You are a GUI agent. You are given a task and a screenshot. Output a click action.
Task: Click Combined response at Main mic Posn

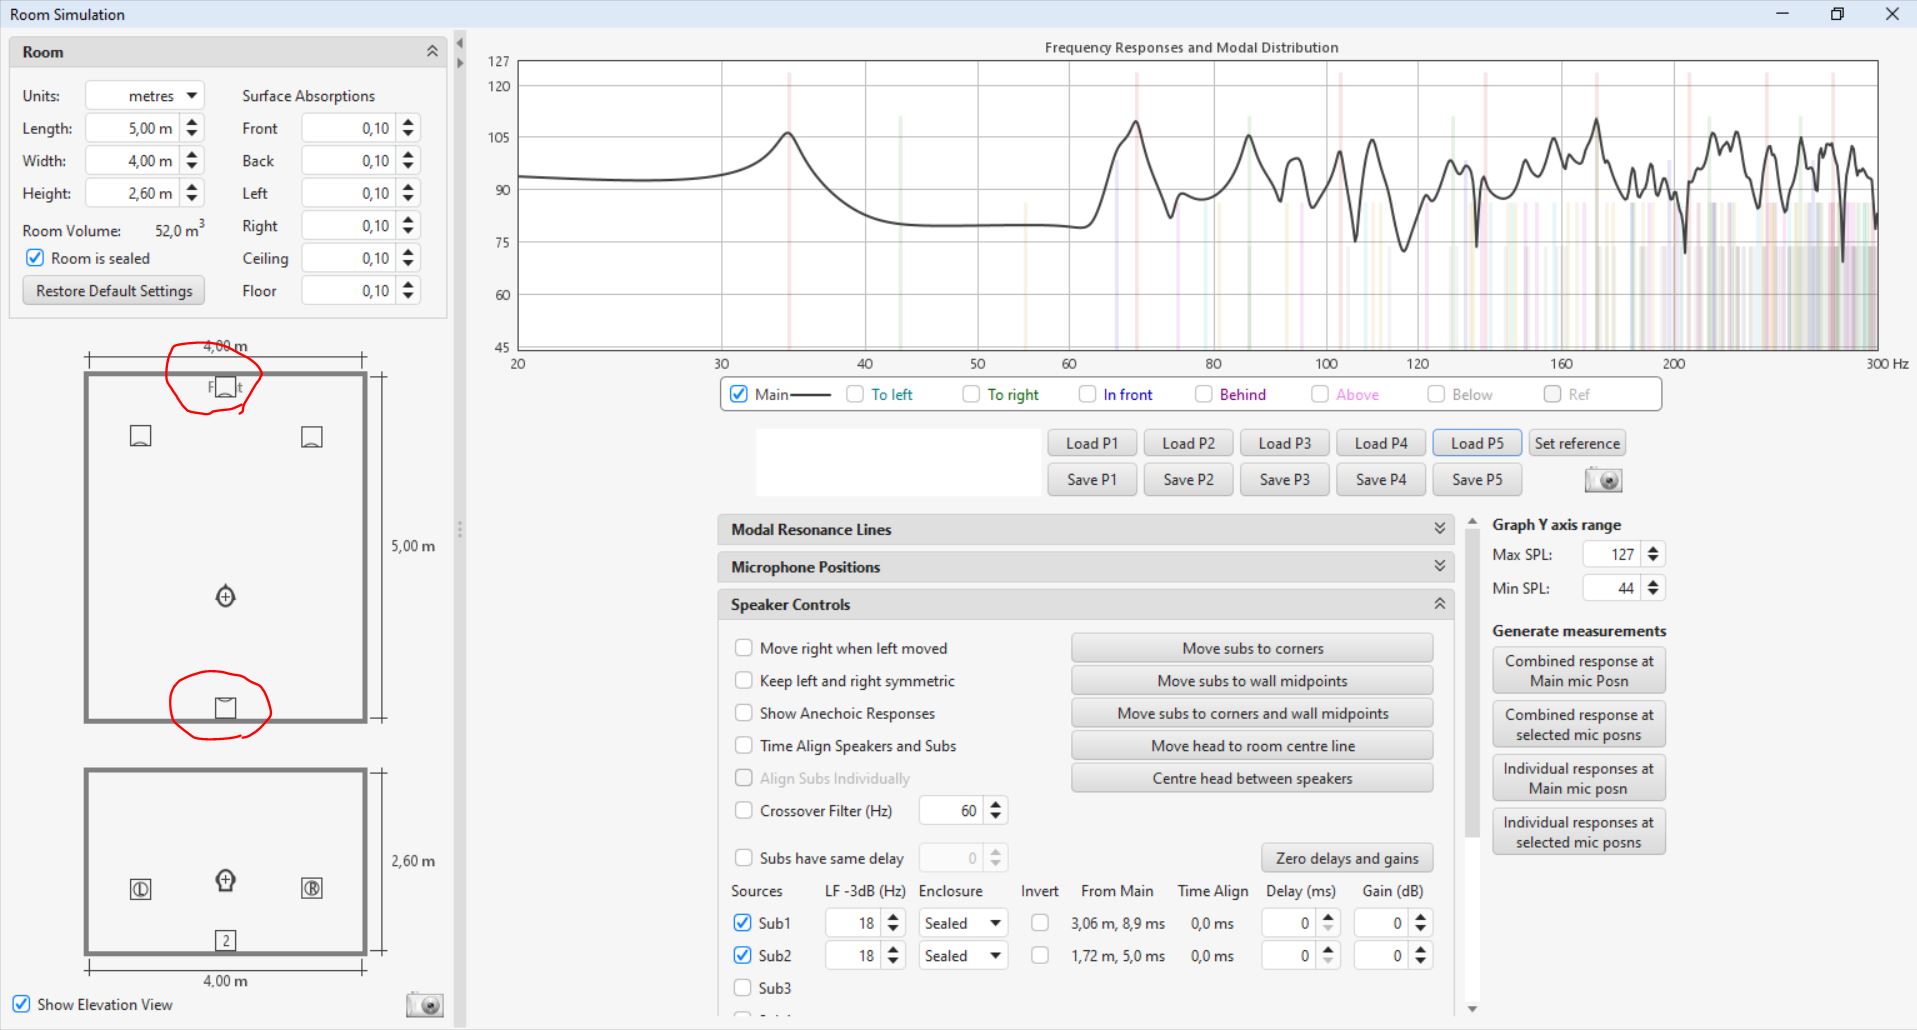(1579, 671)
